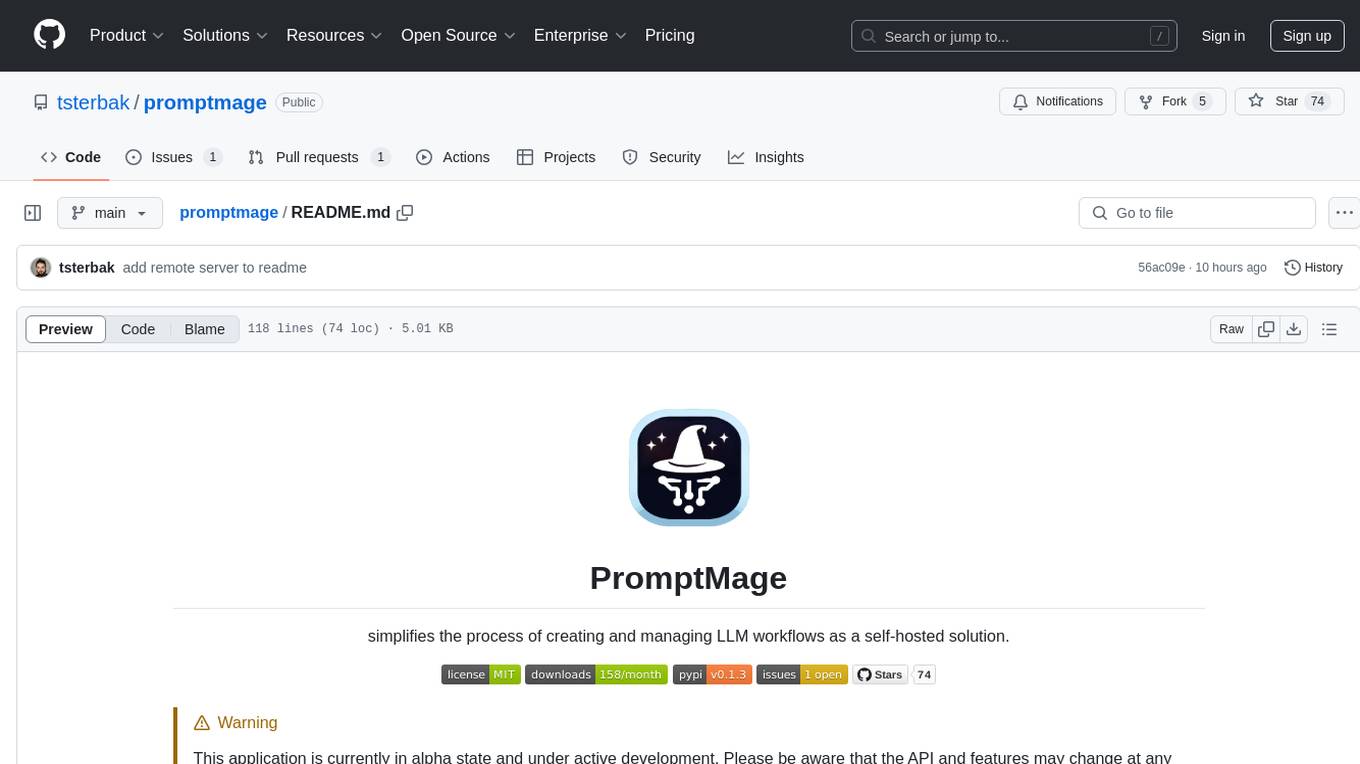
Task: Click the 74 stars count badge in README
Action: tap(924, 675)
